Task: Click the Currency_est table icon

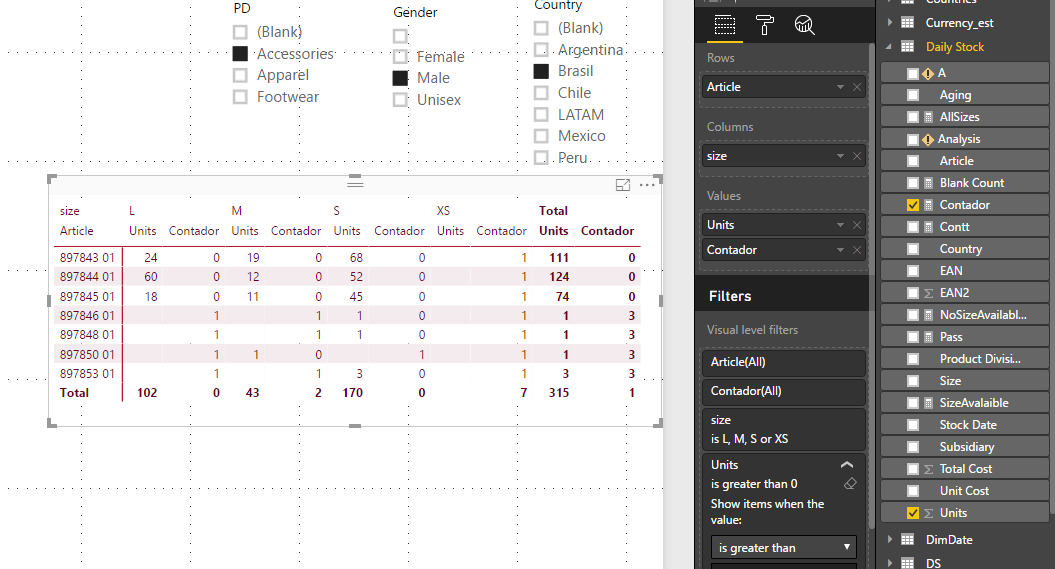Action: (908, 22)
